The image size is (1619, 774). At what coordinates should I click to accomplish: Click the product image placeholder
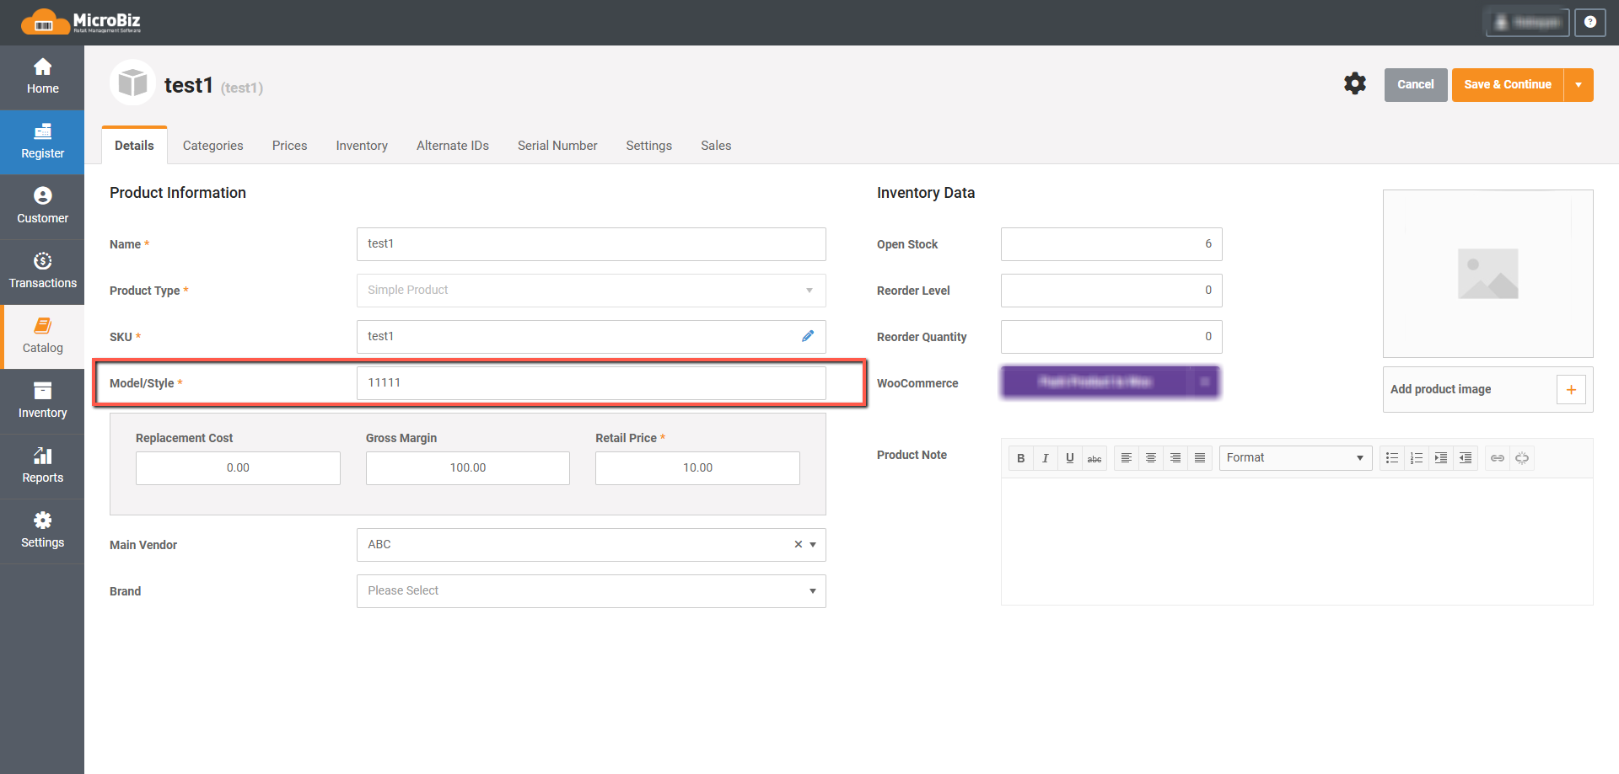click(x=1488, y=274)
